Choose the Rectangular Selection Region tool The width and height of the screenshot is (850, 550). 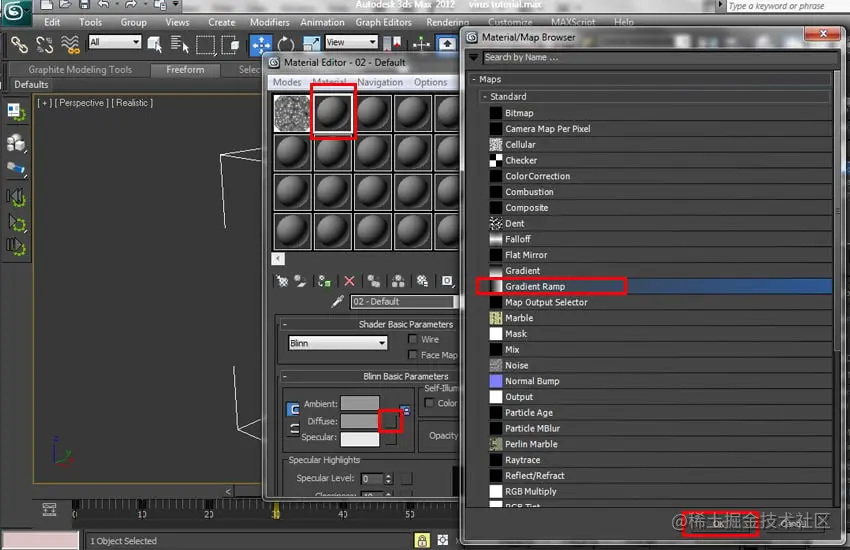coord(206,44)
